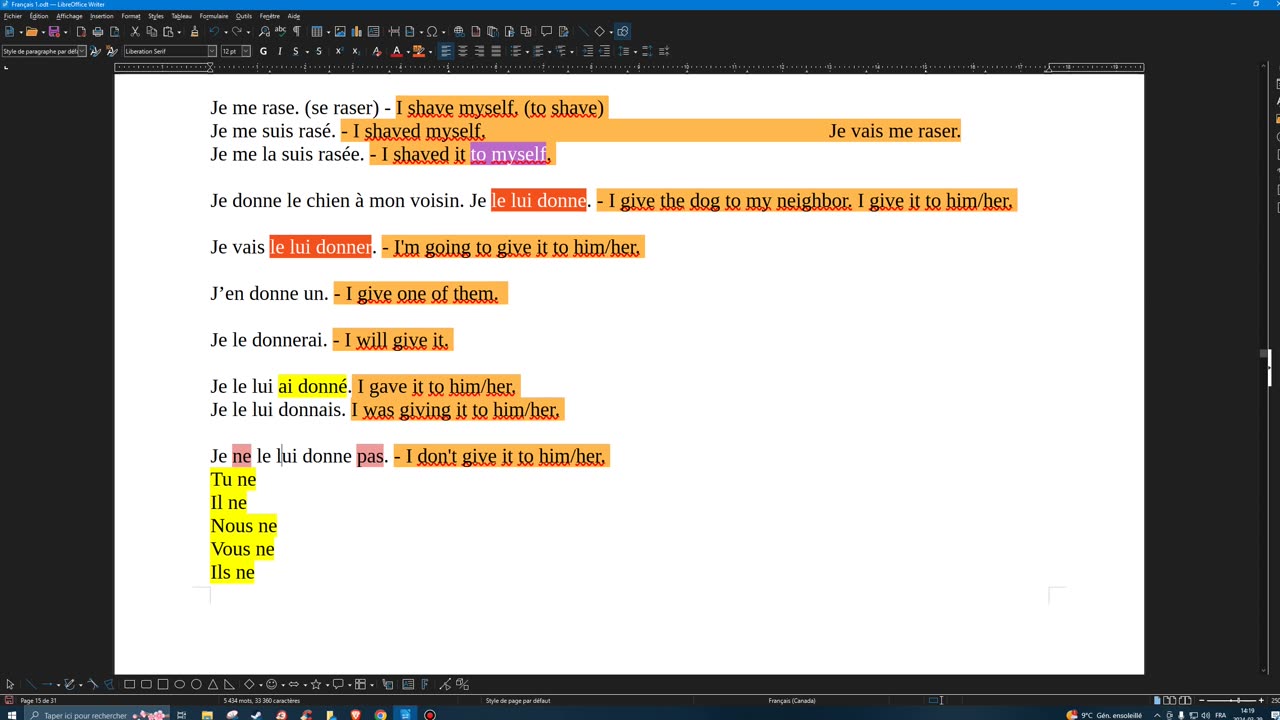The image size is (1280, 720).
Task: Enable Align Left paragraph alignment
Action: tap(446, 51)
